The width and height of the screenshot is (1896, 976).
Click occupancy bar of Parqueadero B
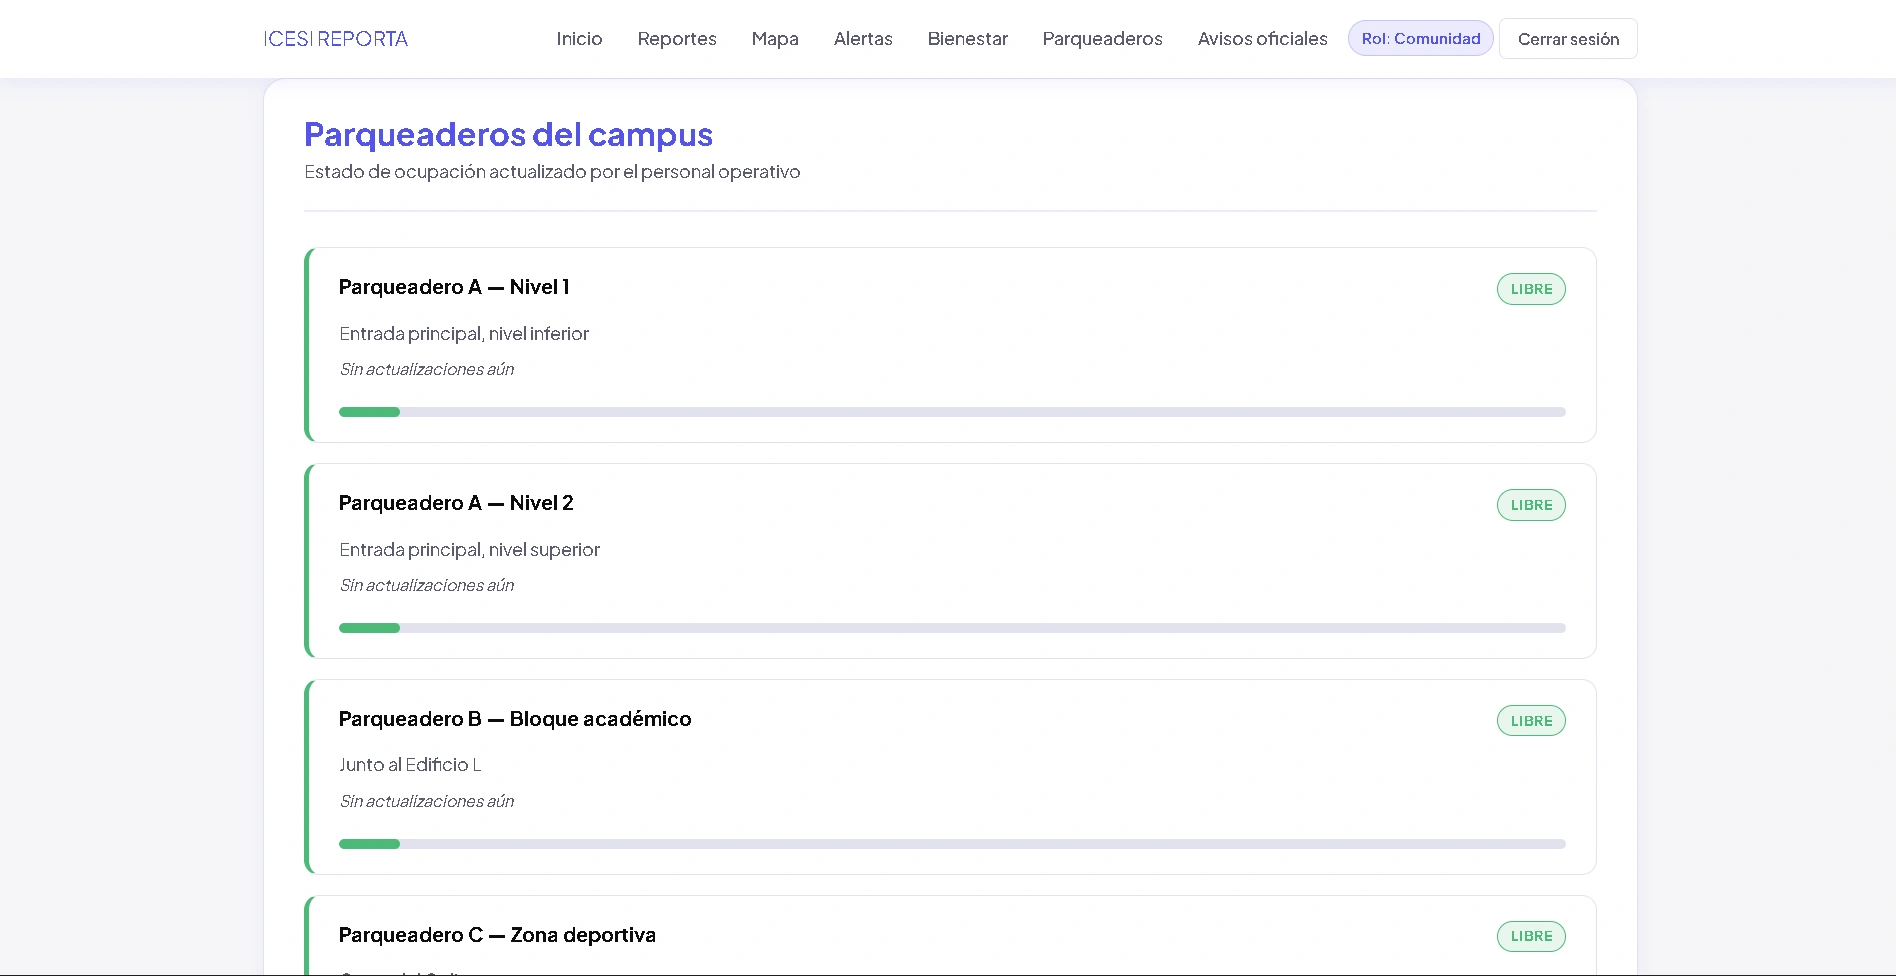[x=952, y=844]
